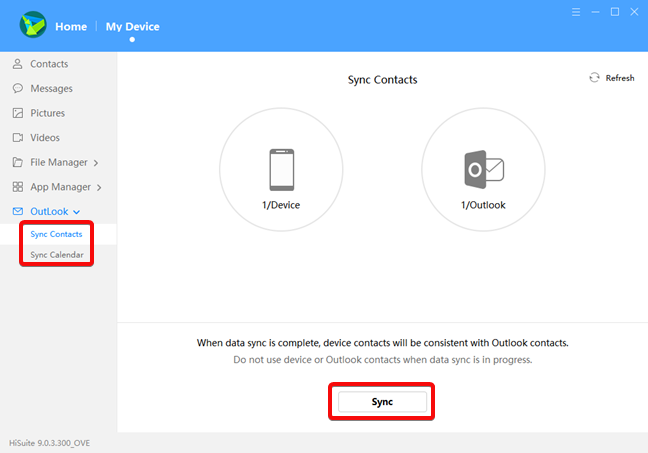Select the OutLook sidebar label
648x453 pixels.
(49, 212)
